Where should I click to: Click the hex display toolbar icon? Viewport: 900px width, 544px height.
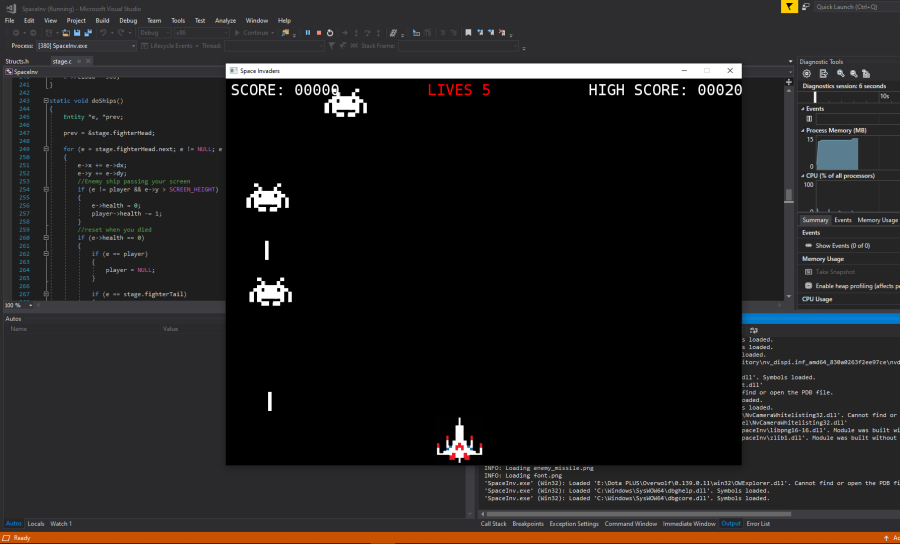pyautogui.click(x=394, y=33)
